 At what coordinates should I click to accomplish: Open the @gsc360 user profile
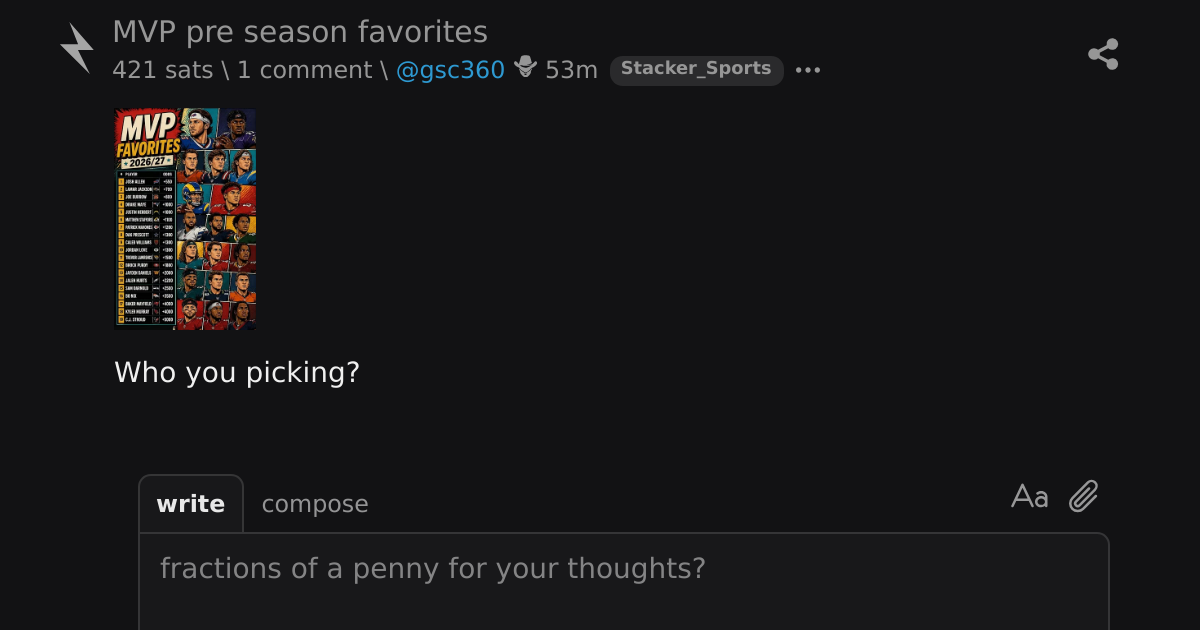click(451, 70)
